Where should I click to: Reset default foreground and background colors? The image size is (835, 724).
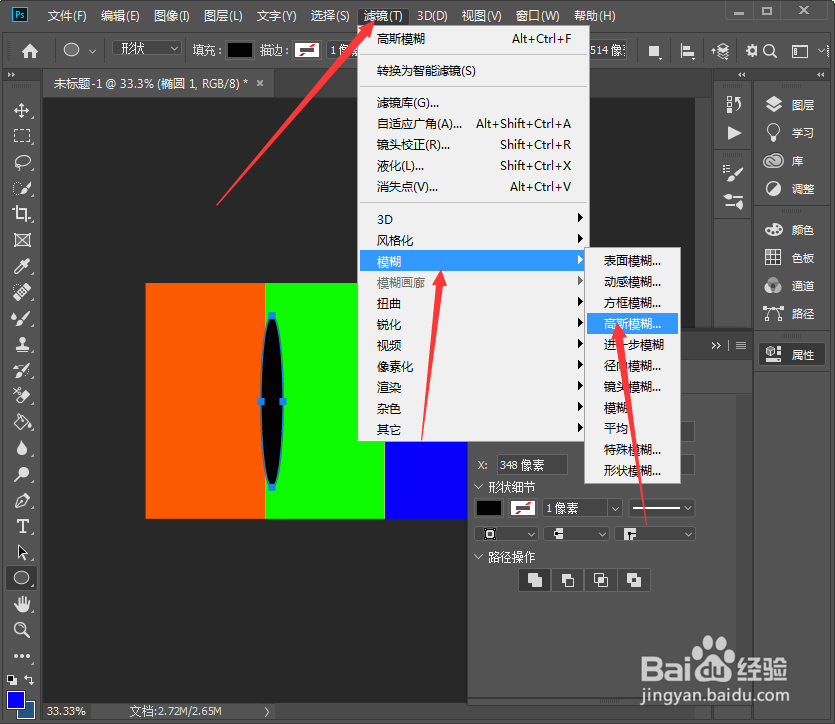click(x=12, y=680)
